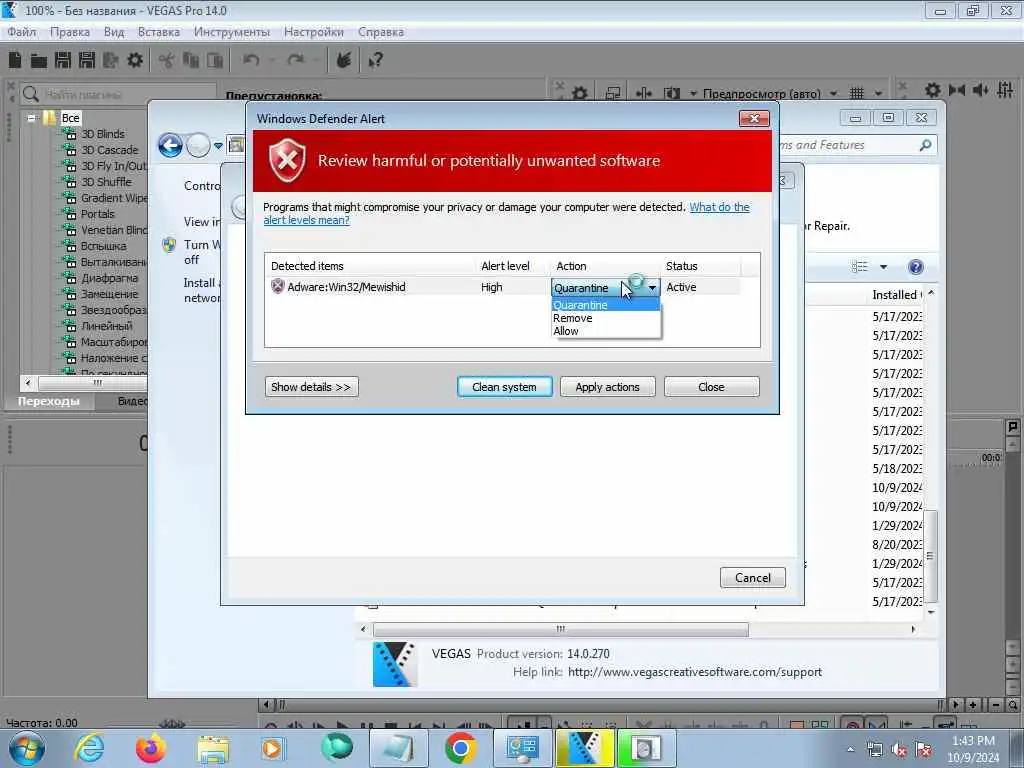Open Файл menu
Viewport: 1024px width, 768px height.
22,32
